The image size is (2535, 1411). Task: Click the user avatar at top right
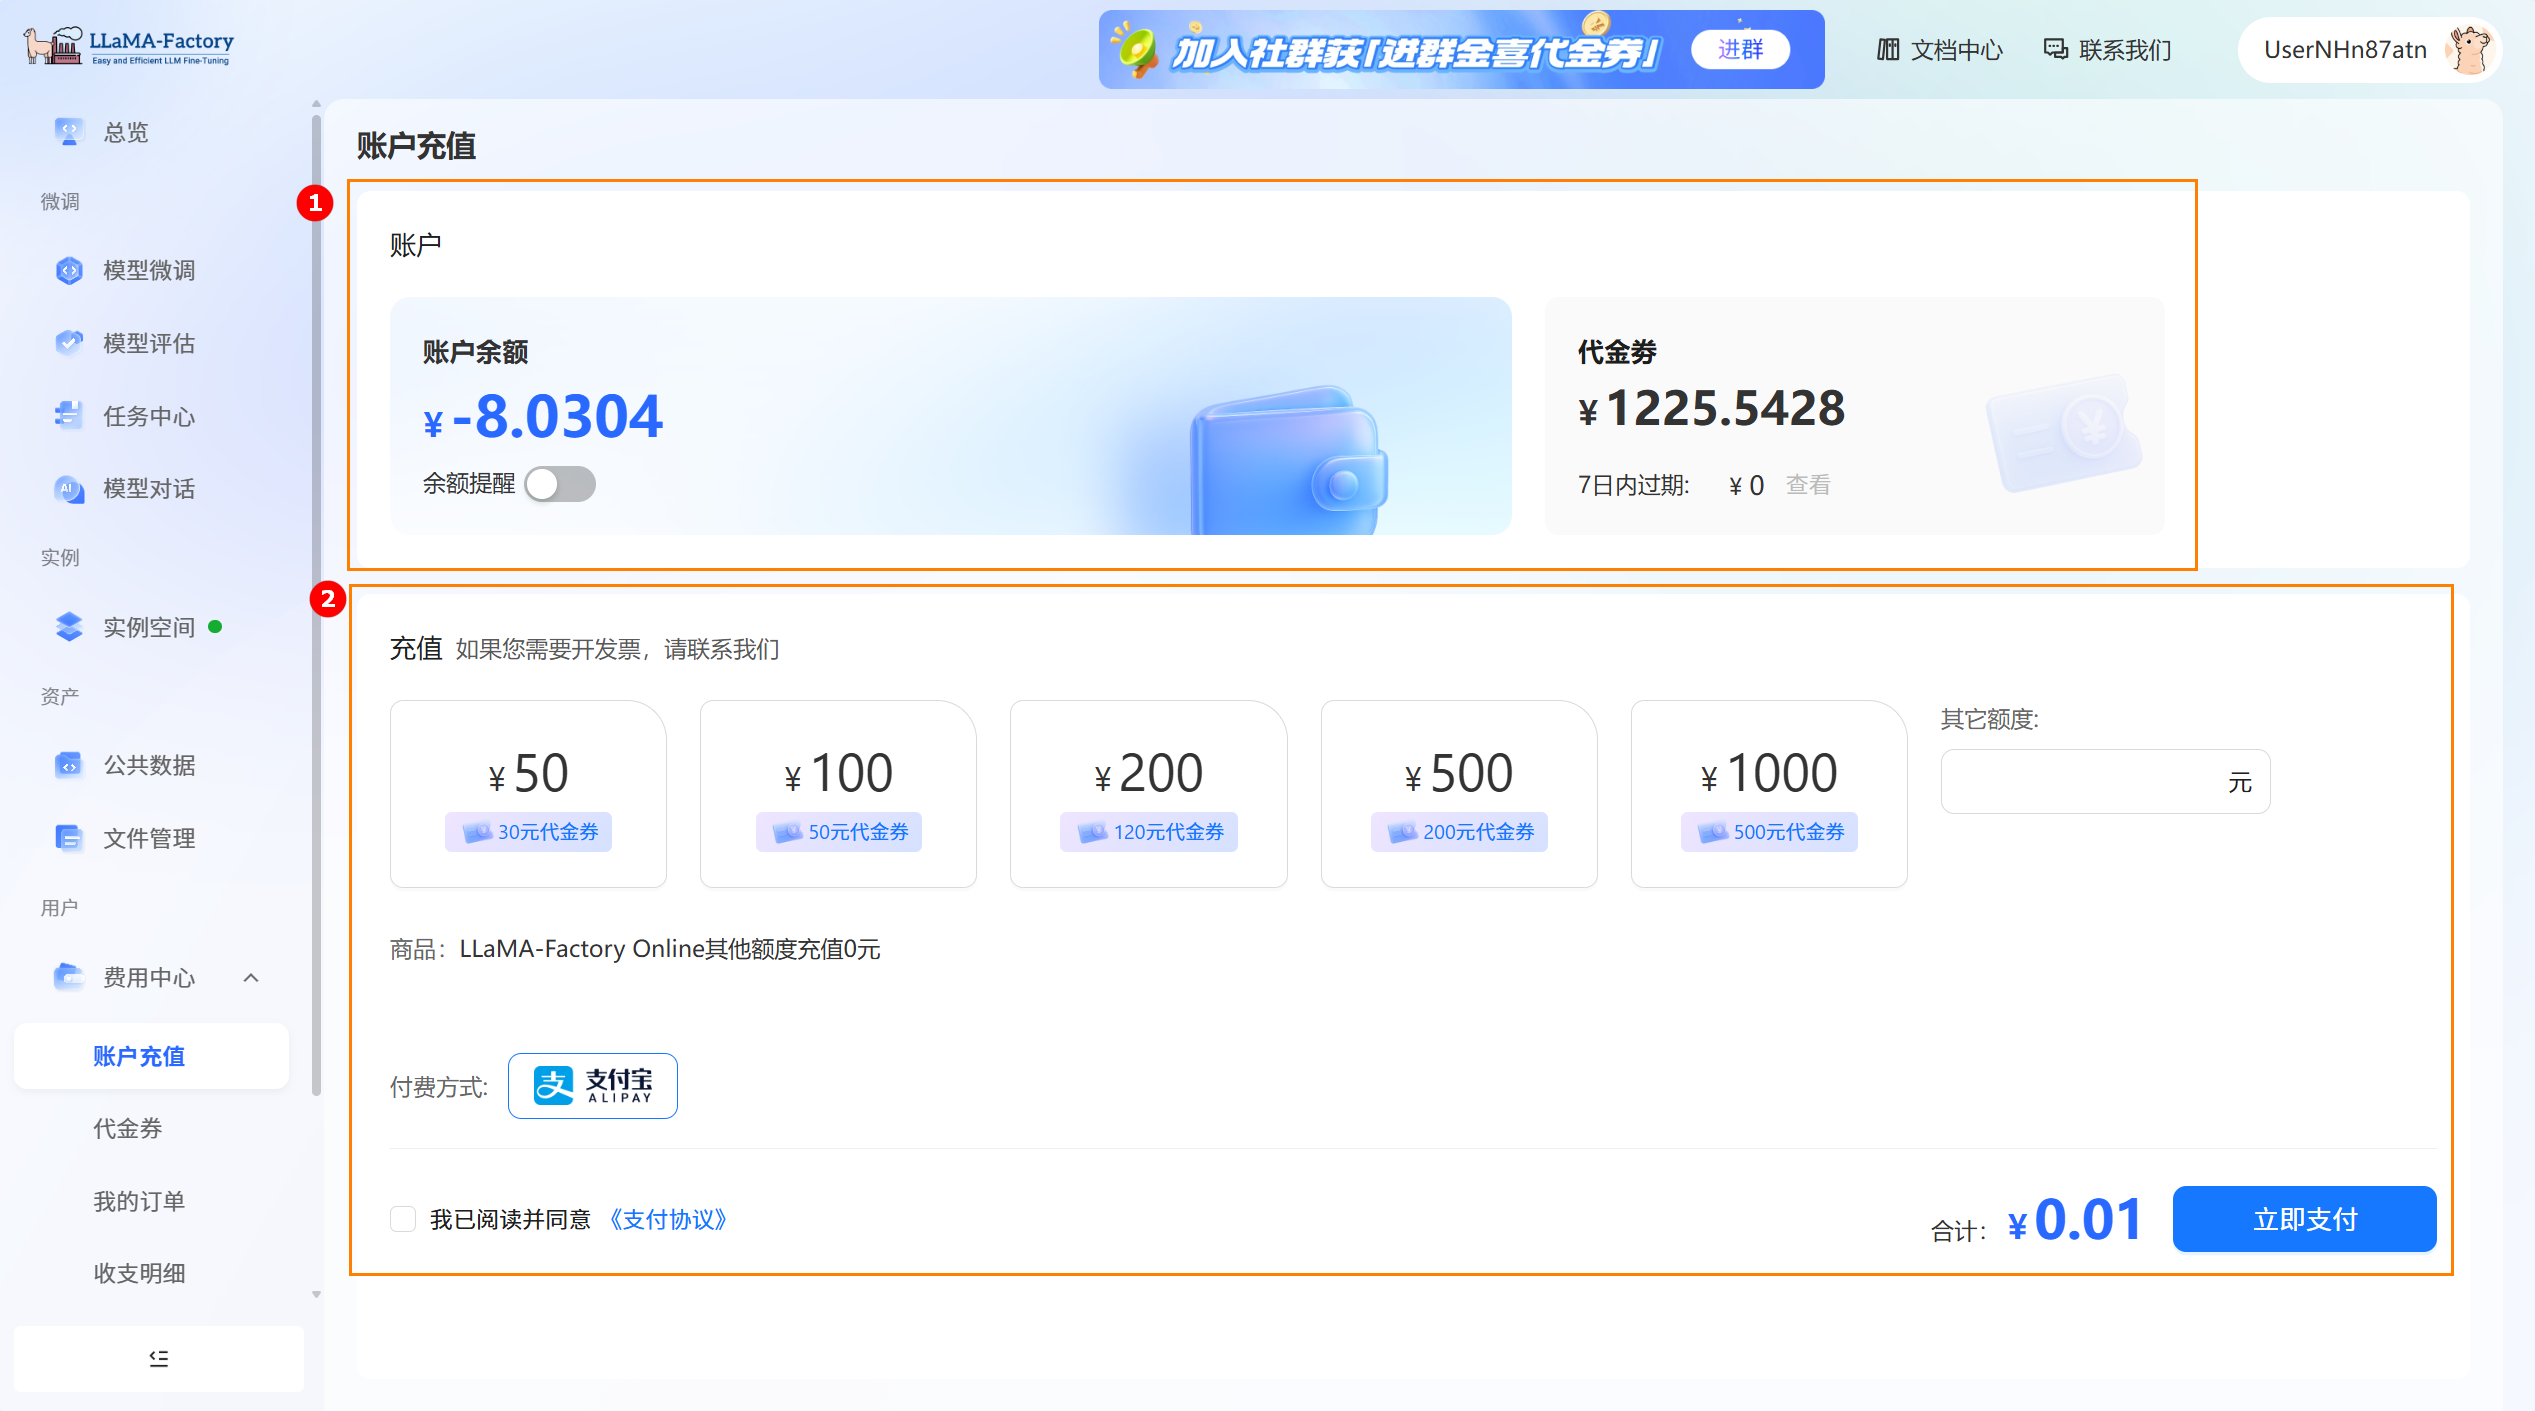pyautogui.click(x=2469, y=50)
